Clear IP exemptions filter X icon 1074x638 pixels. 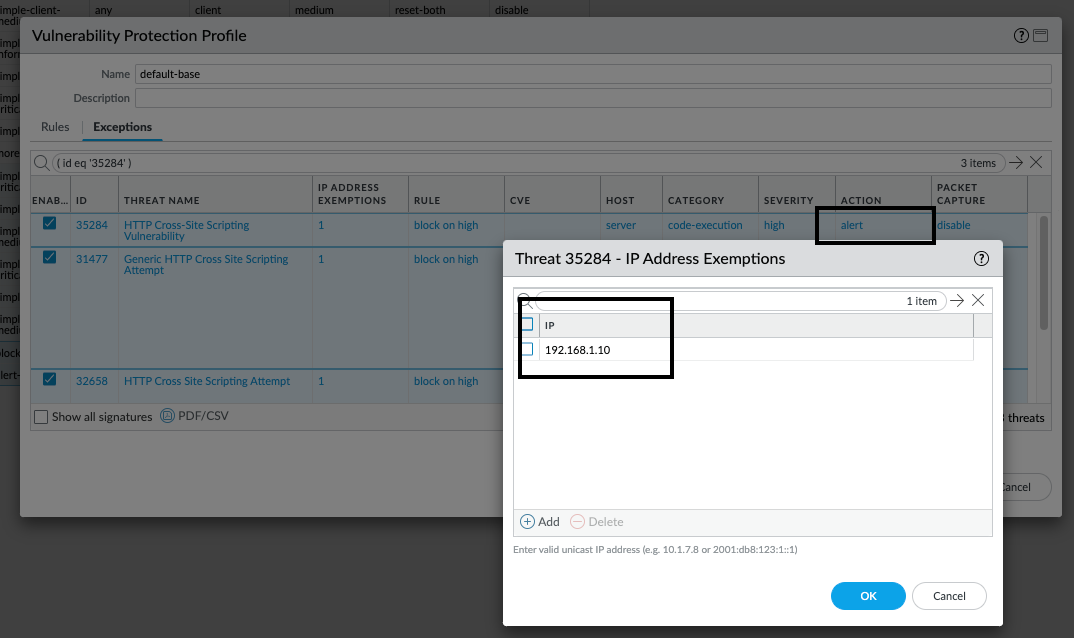(x=978, y=300)
